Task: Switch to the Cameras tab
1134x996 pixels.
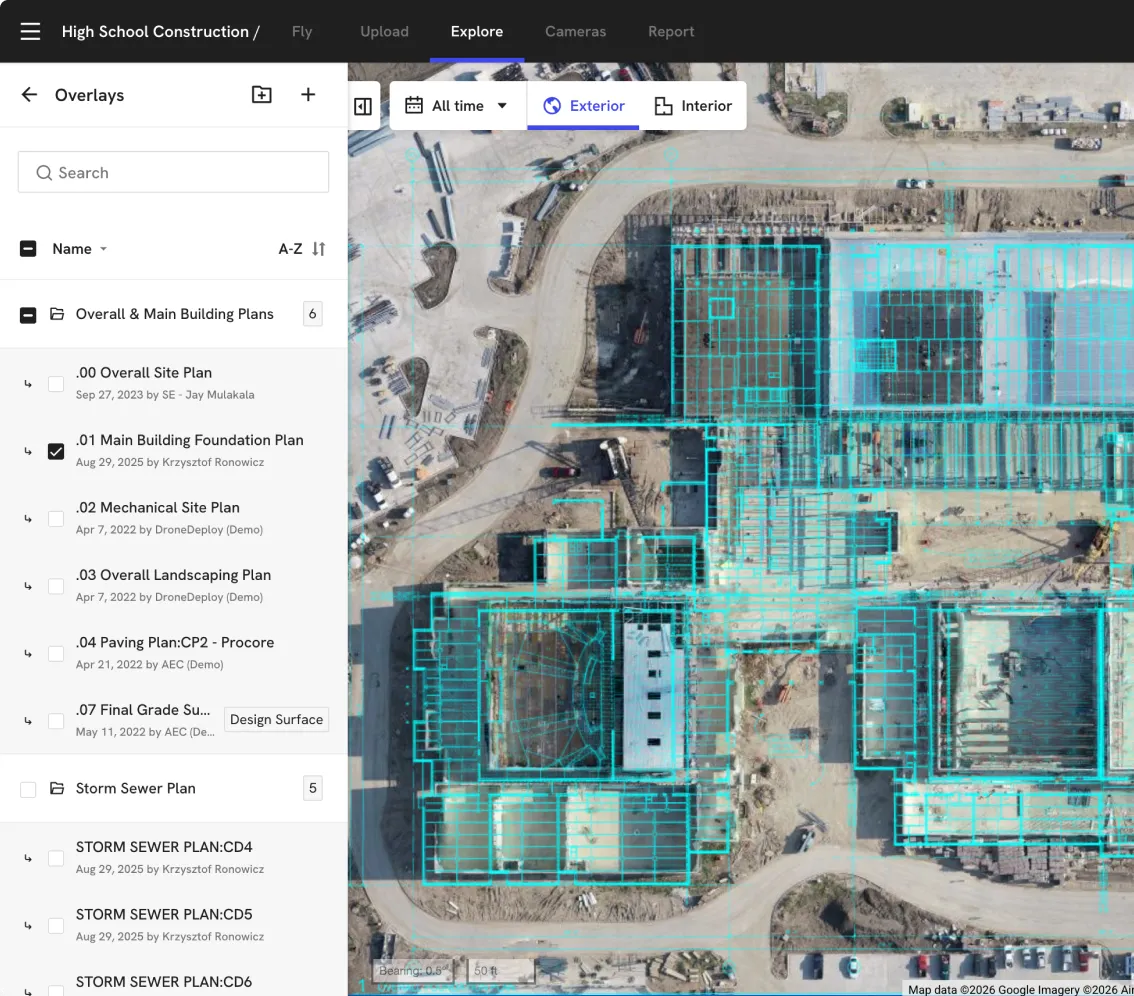Action: pos(575,32)
